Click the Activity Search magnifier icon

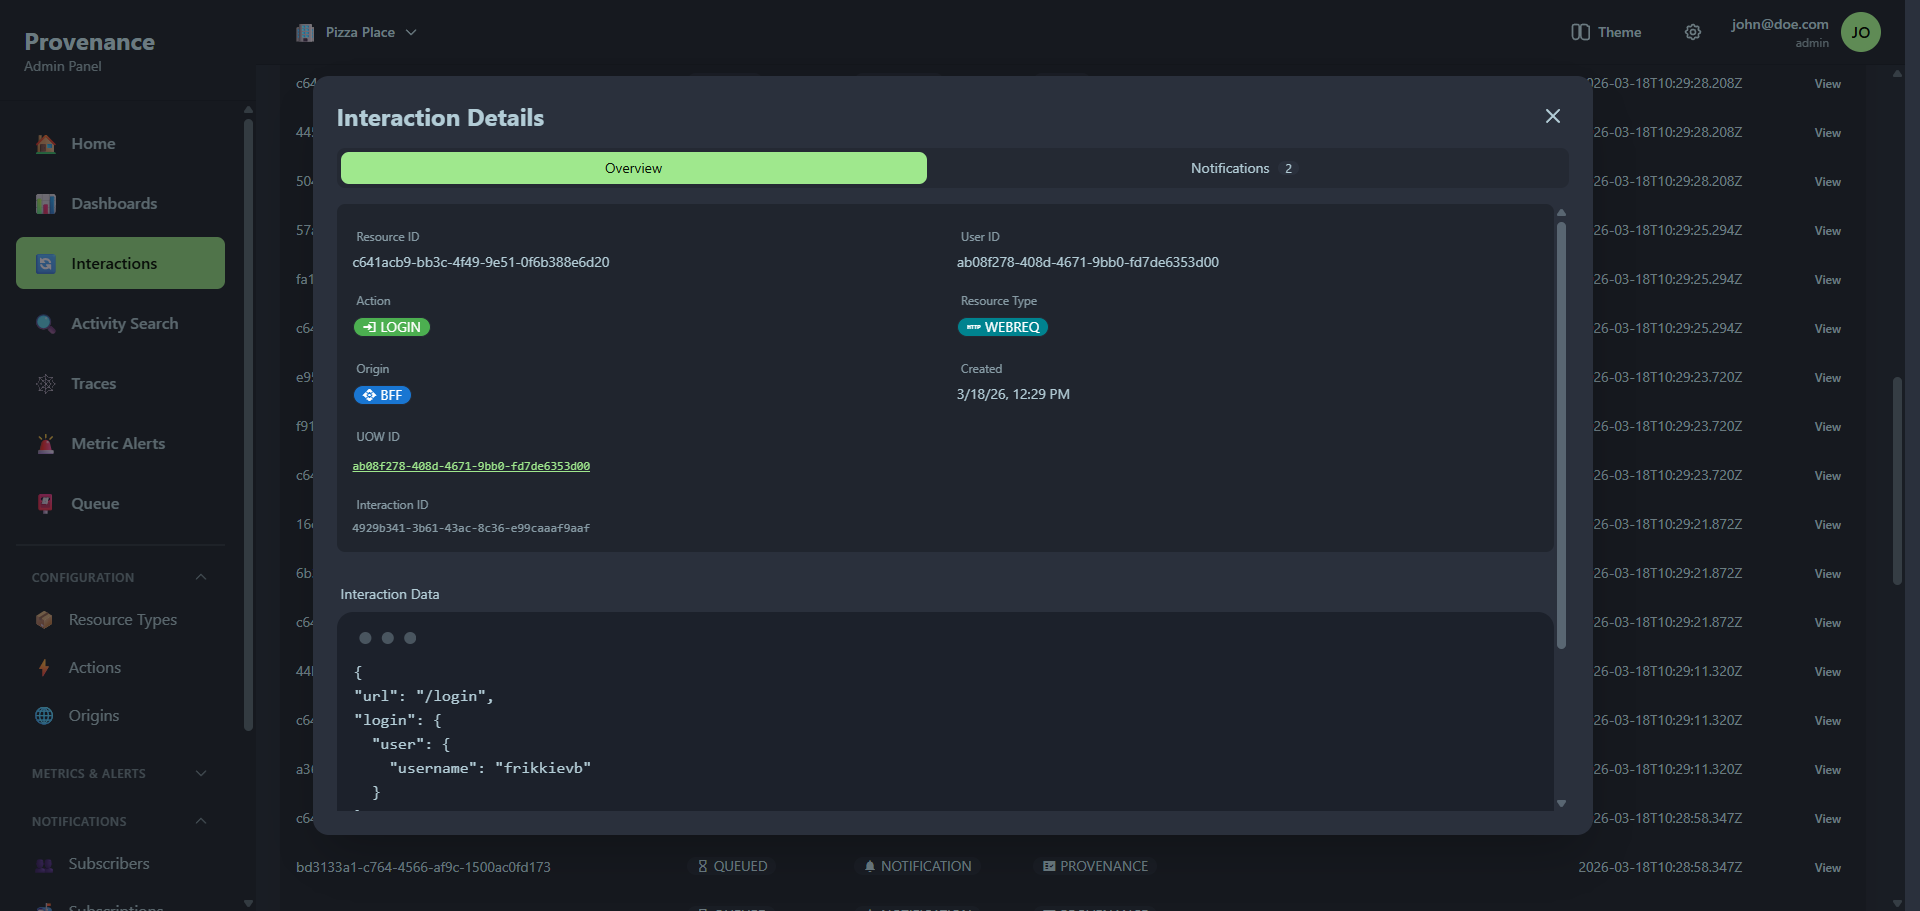pos(46,324)
